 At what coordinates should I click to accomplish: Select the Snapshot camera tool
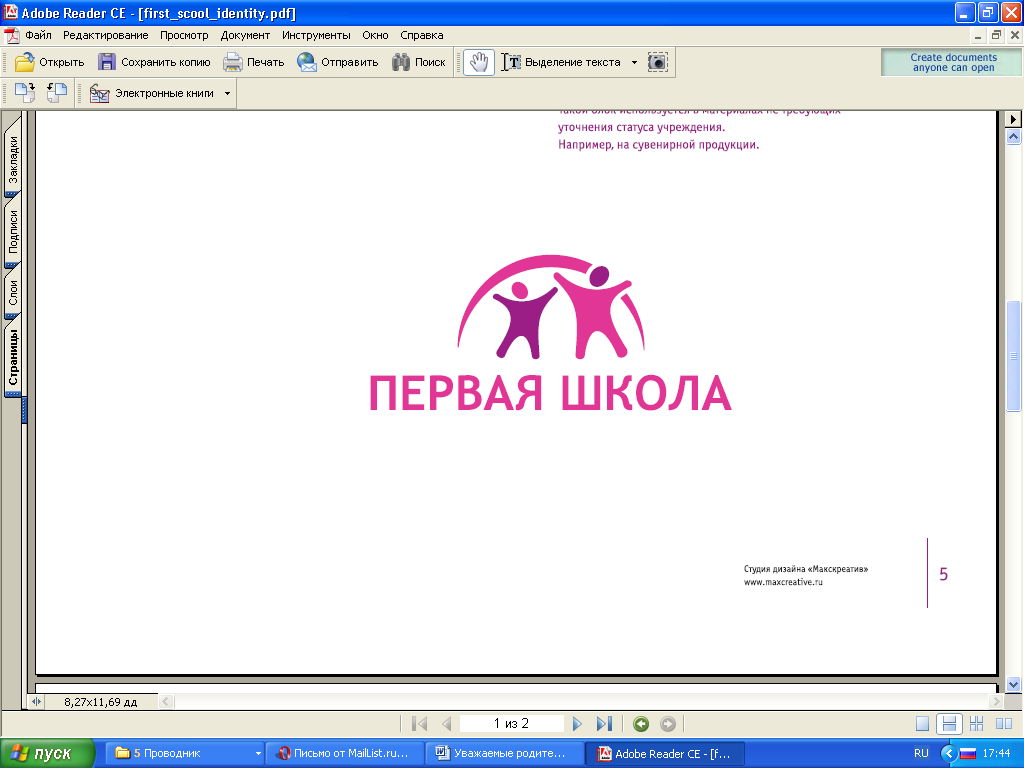[658, 62]
